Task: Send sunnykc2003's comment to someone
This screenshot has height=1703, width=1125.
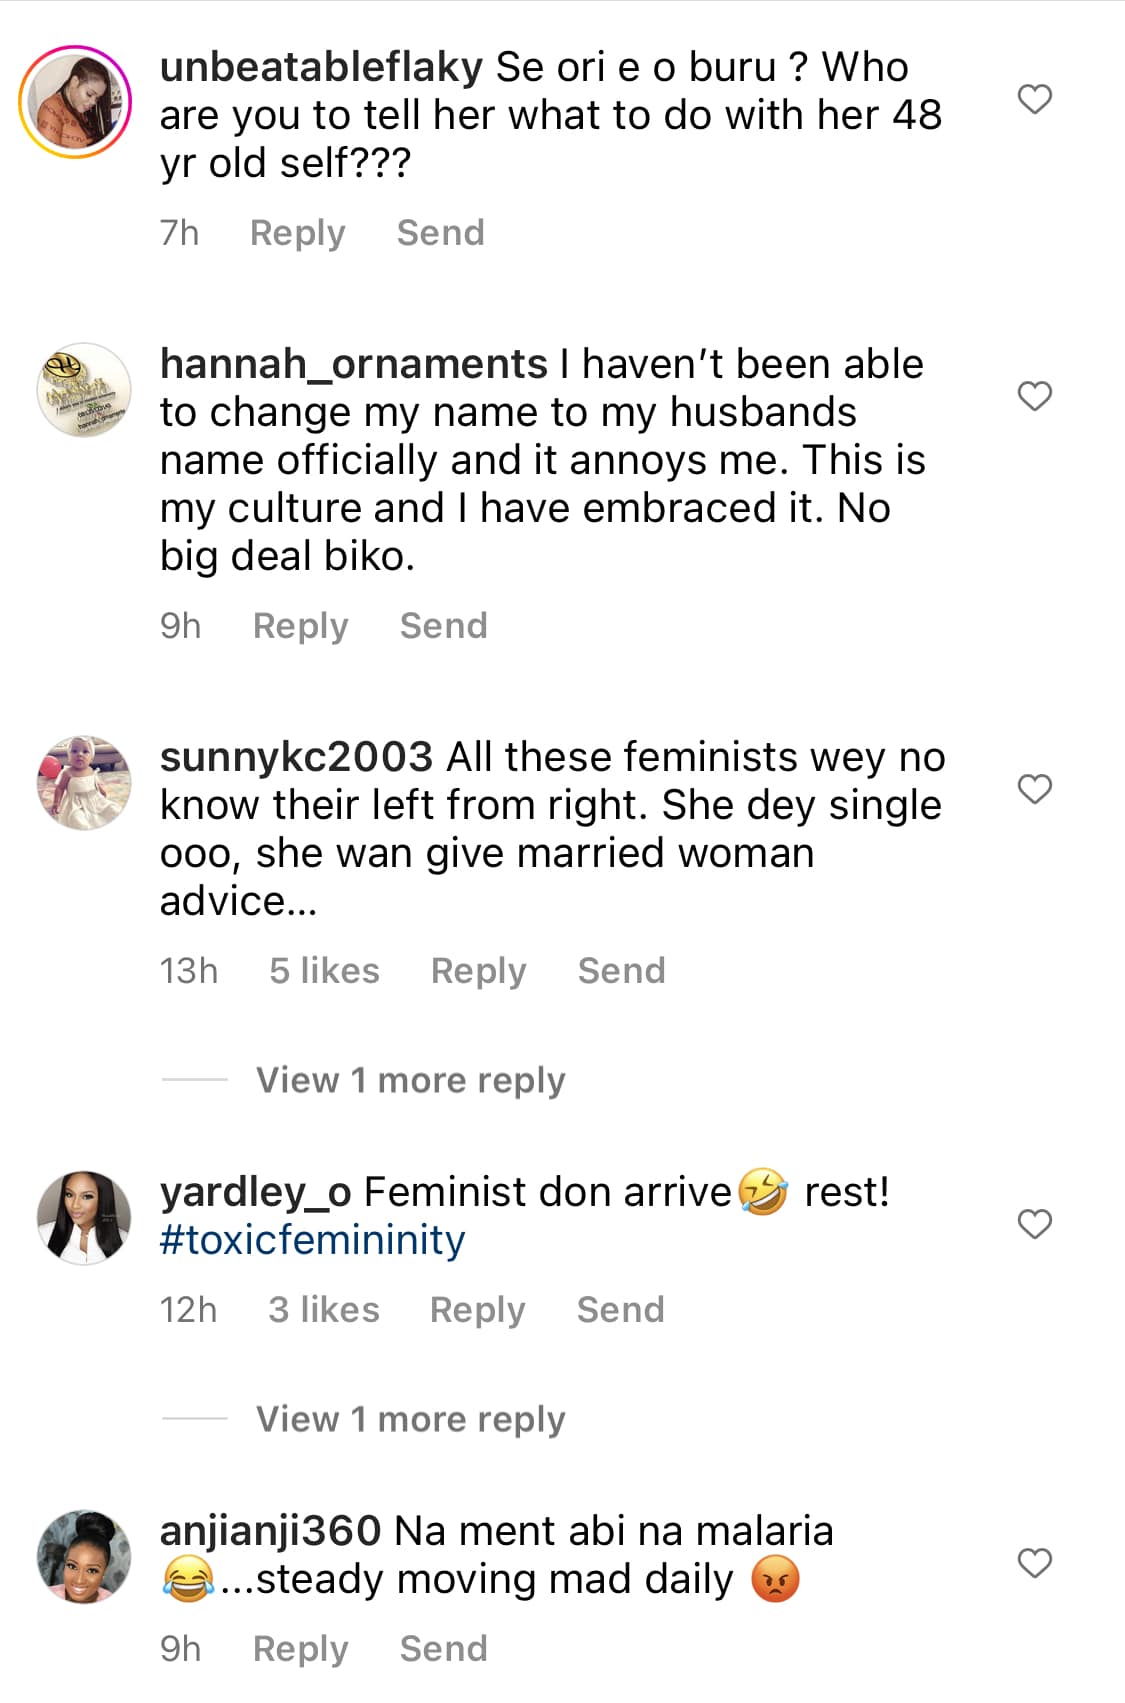Action: pyautogui.click(x=621, y=971)
